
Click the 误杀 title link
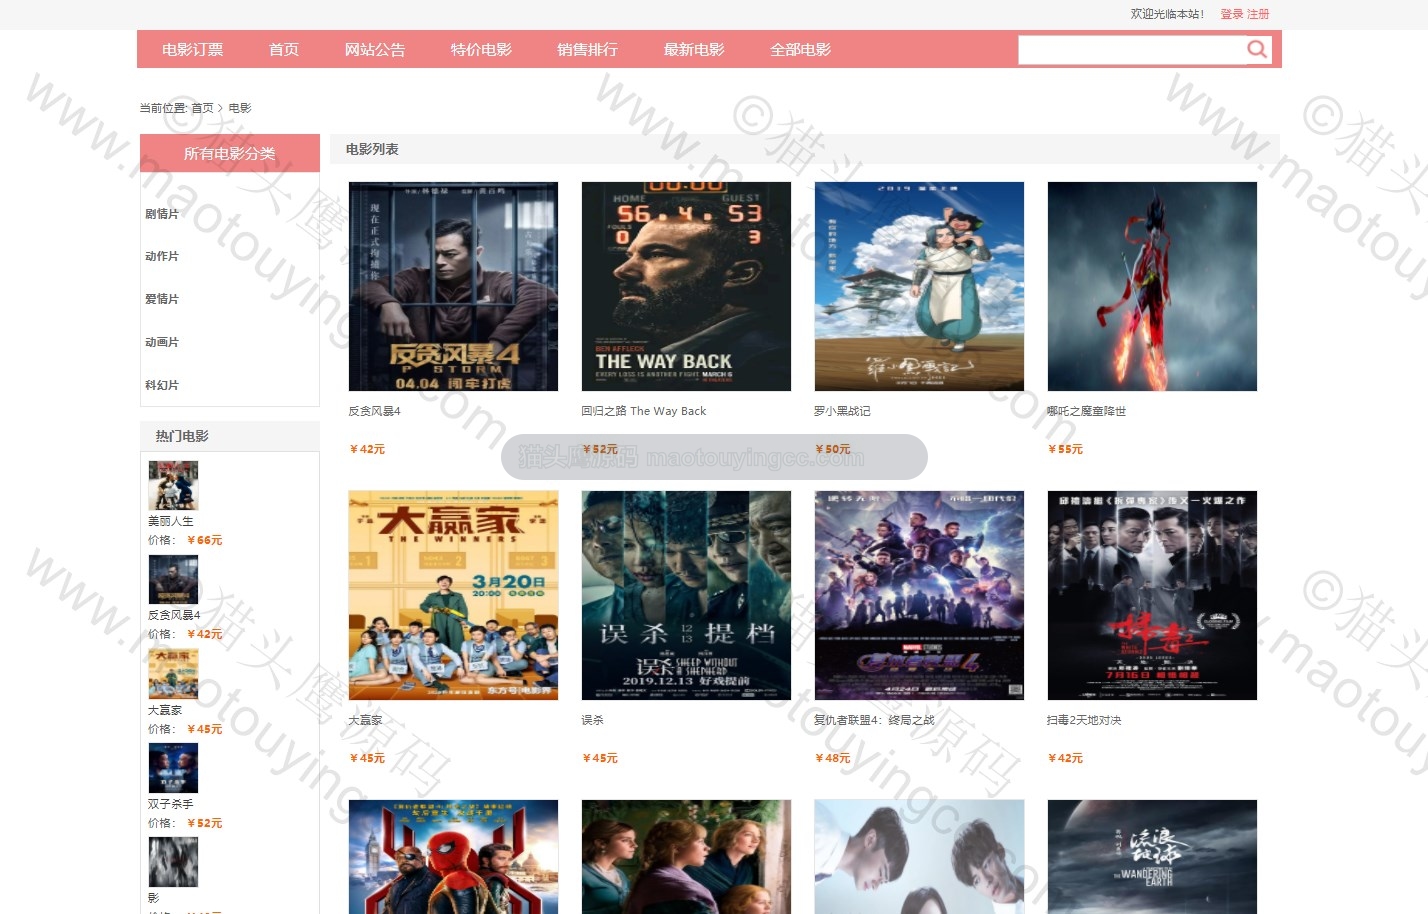[592, 720]
